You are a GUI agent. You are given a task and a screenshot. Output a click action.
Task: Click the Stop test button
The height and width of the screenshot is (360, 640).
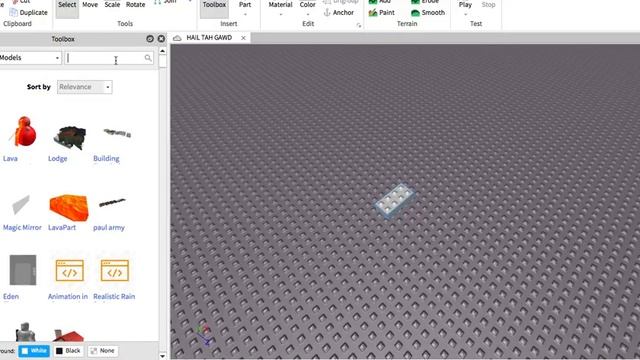488,5
